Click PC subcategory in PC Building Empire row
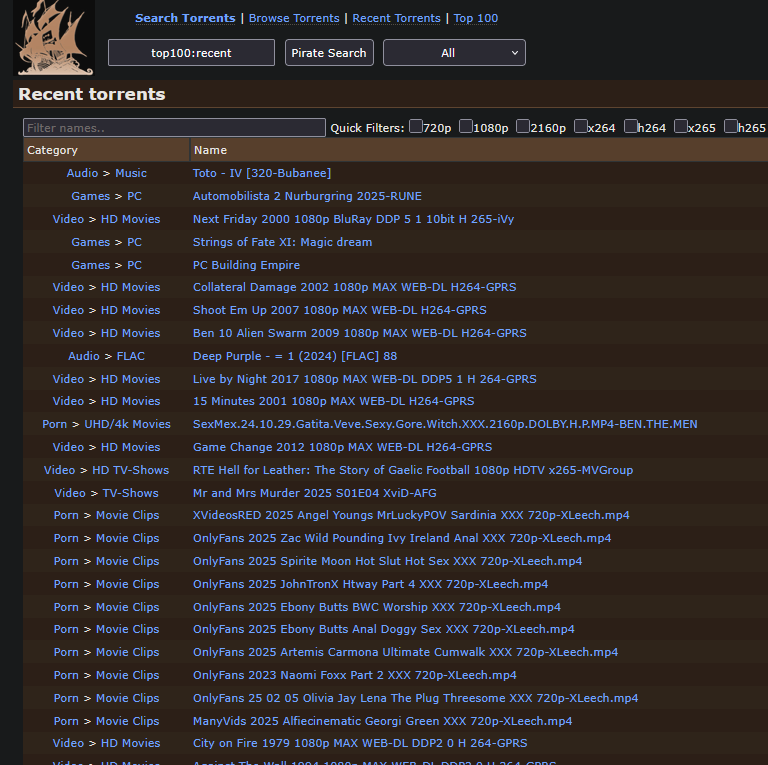The height and width of the screenshot is (765, 768). pos(134,265)
